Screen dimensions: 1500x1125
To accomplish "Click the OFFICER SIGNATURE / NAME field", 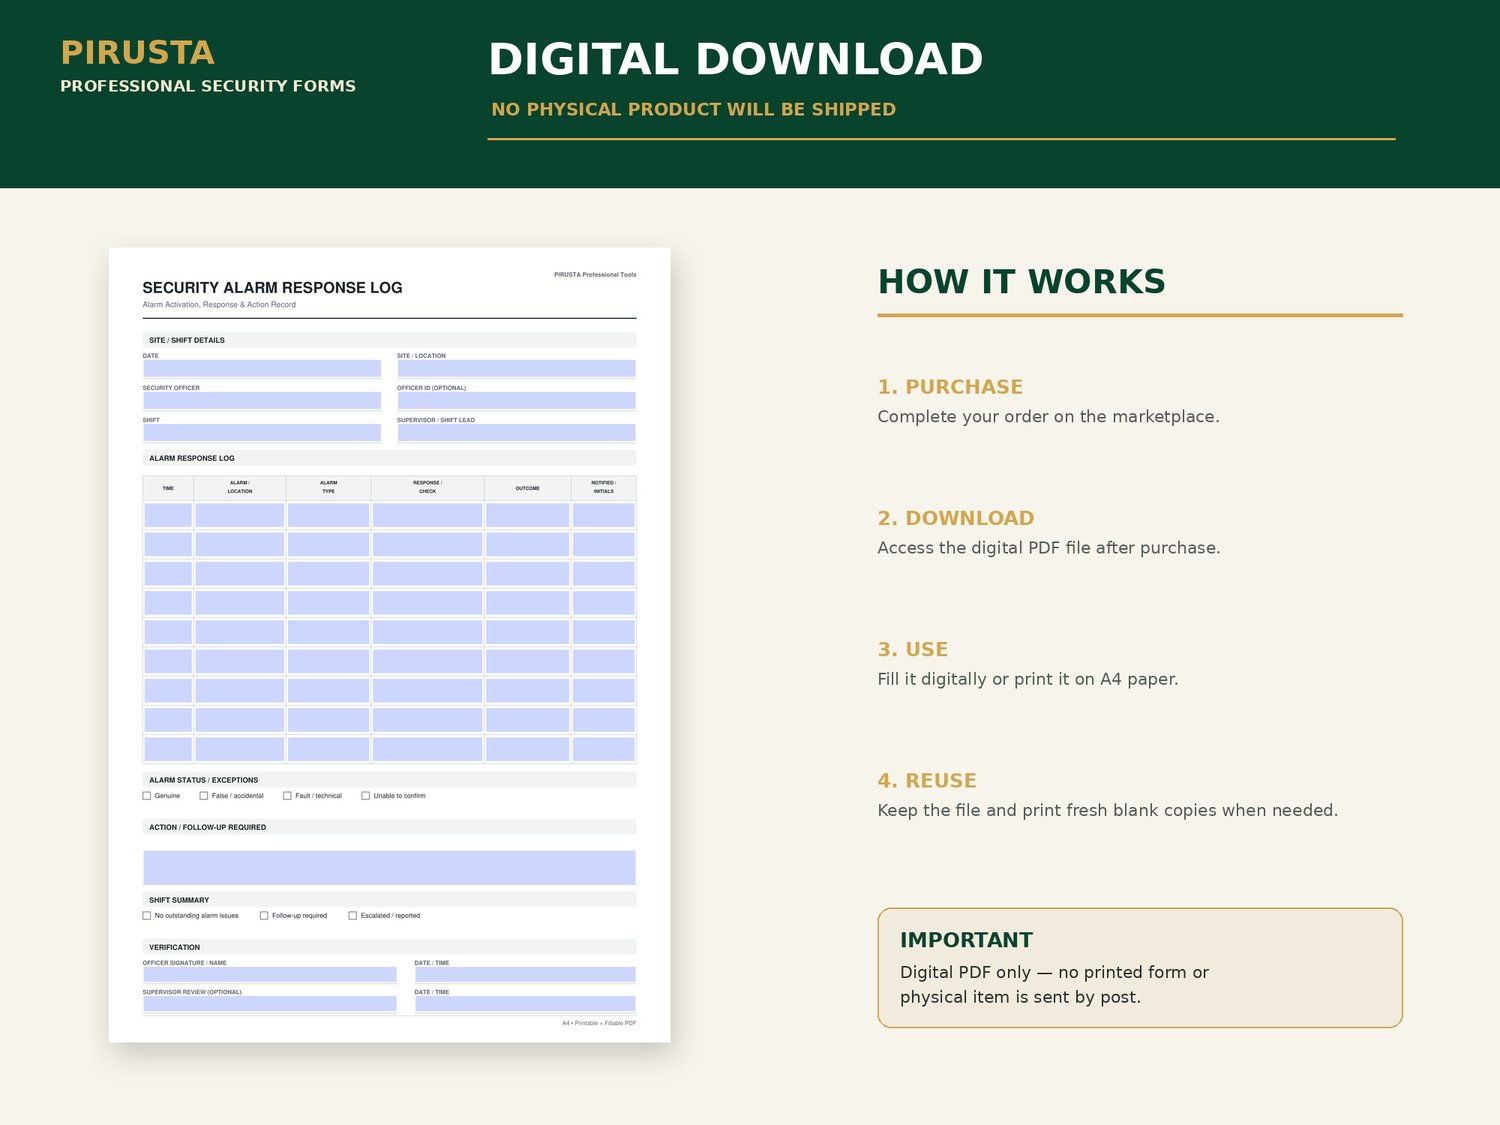I will point(270,975).
